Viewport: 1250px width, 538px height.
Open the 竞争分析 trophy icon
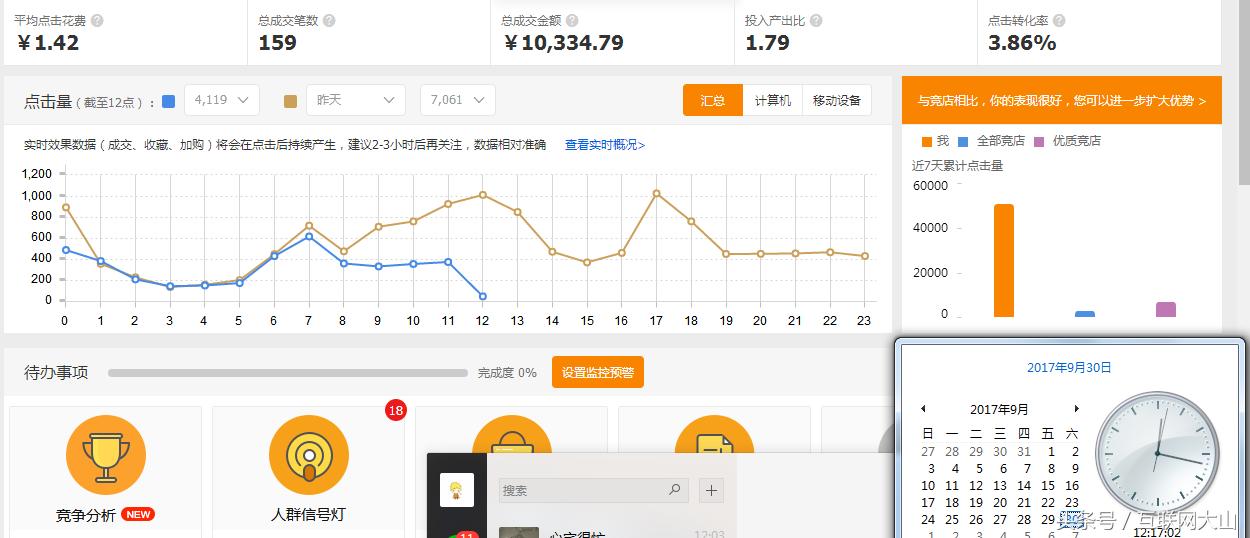click(x=106, y=455)
